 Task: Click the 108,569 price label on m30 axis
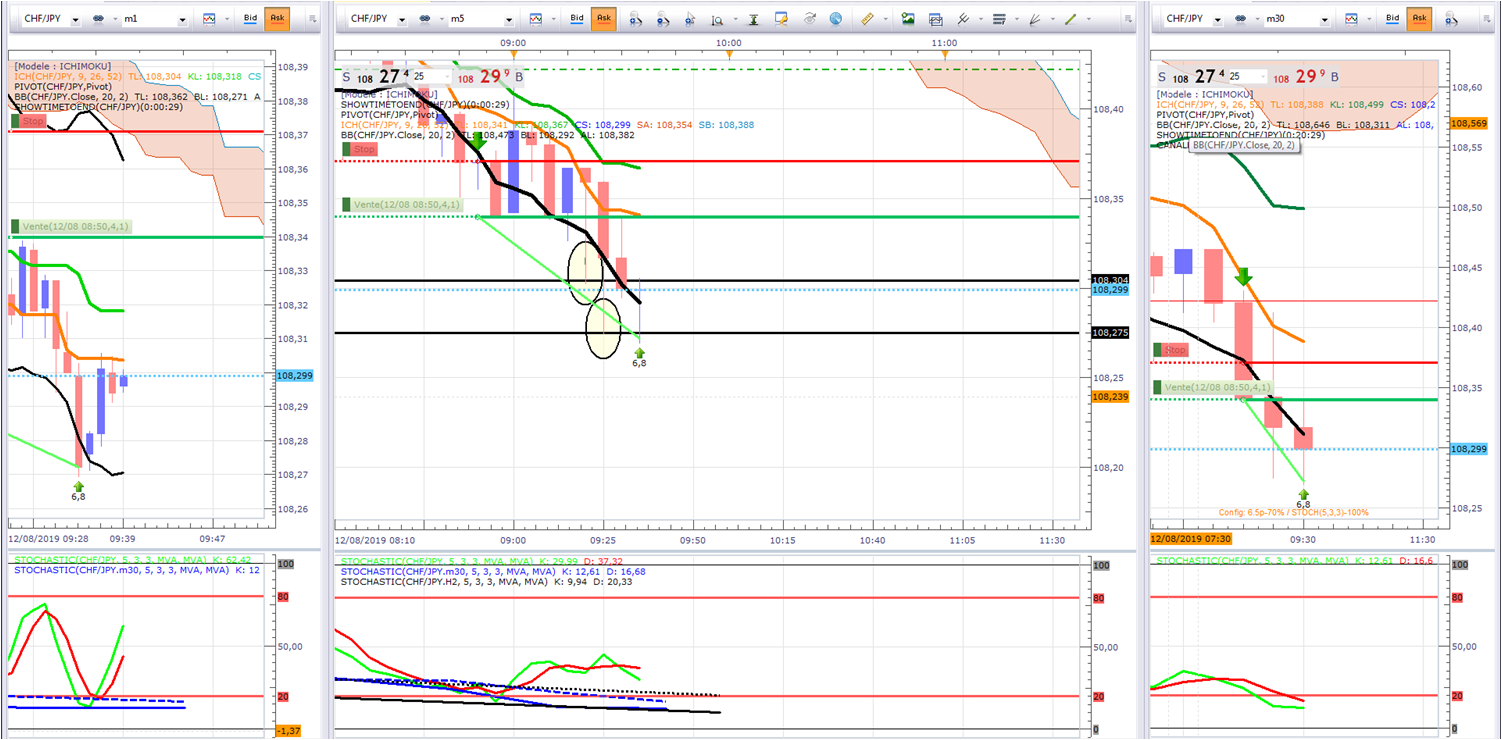(x=1469, y=123)
